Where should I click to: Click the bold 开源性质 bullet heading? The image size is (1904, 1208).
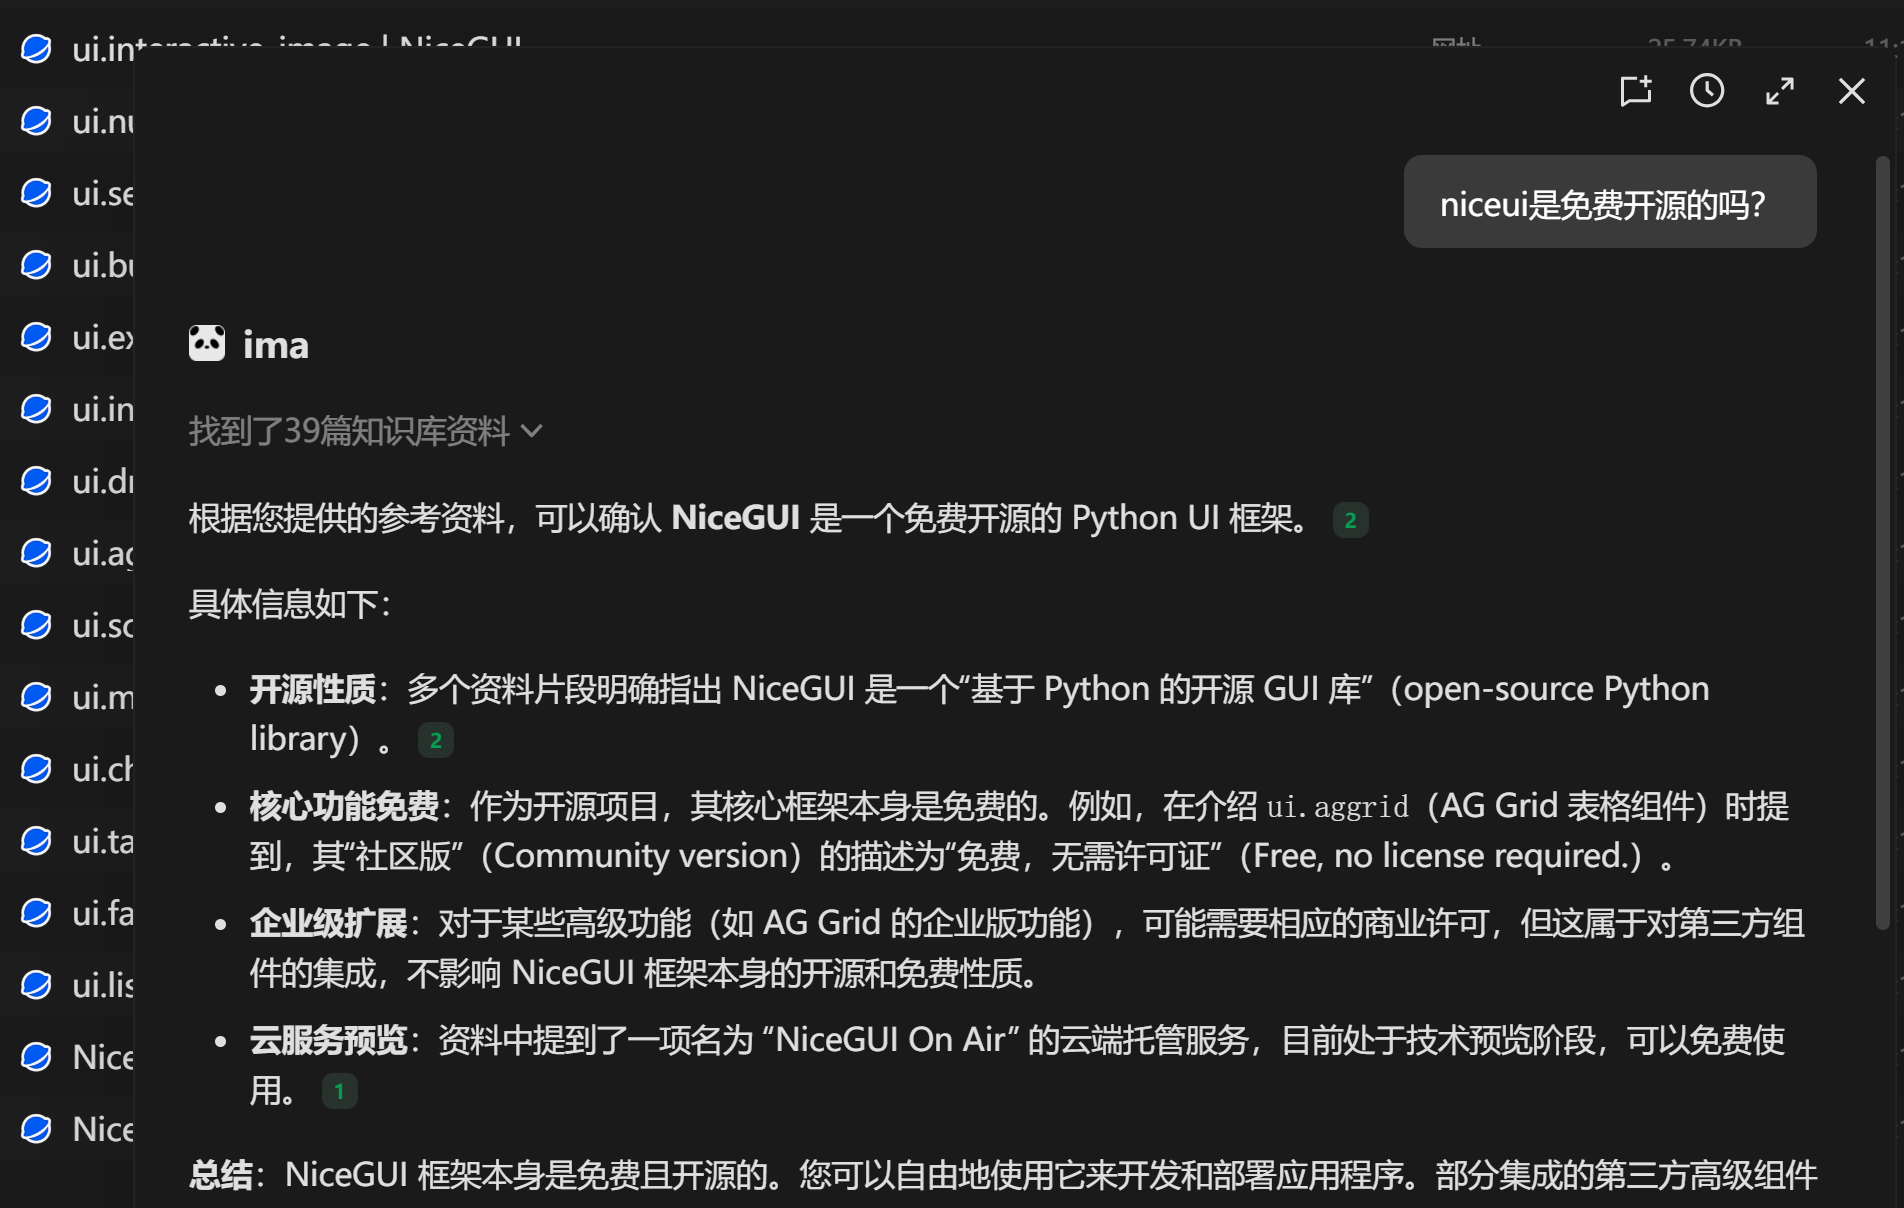(313, 689)
